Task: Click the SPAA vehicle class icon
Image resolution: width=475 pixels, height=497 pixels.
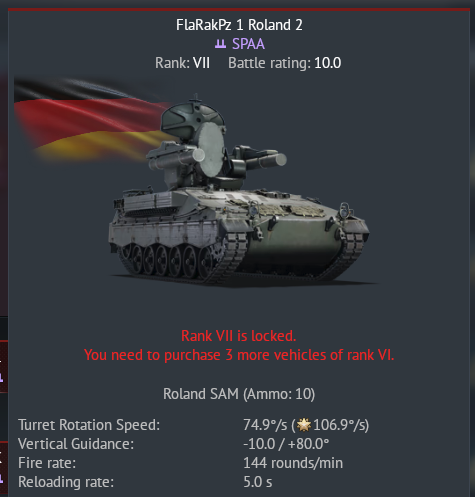Action: pos(220,44)
